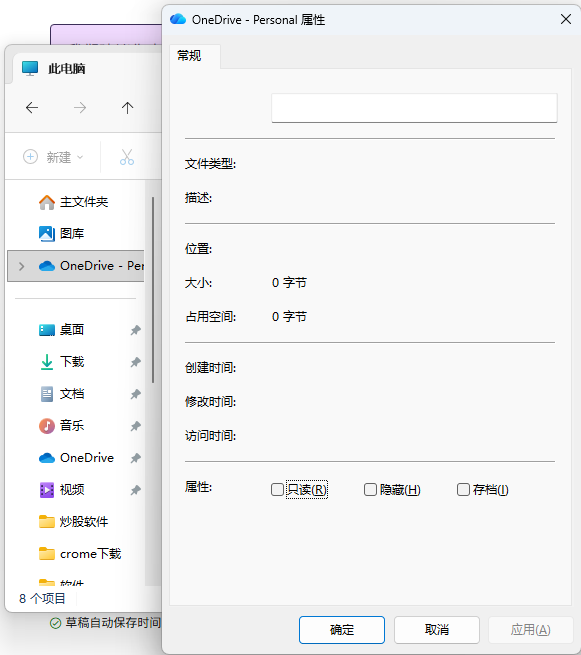Click the green download arrow icon
This screenshot has width=581, height=655.
tap(47, 362)
